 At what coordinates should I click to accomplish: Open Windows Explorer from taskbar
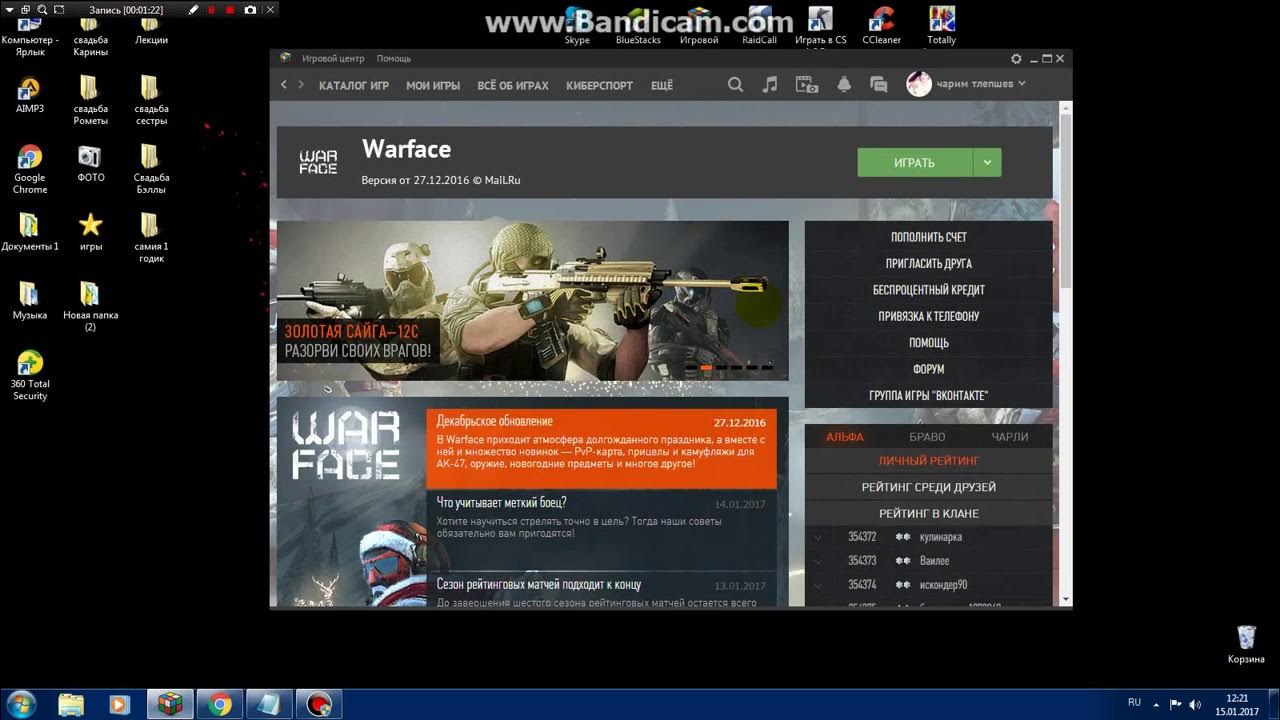(71, 704)
